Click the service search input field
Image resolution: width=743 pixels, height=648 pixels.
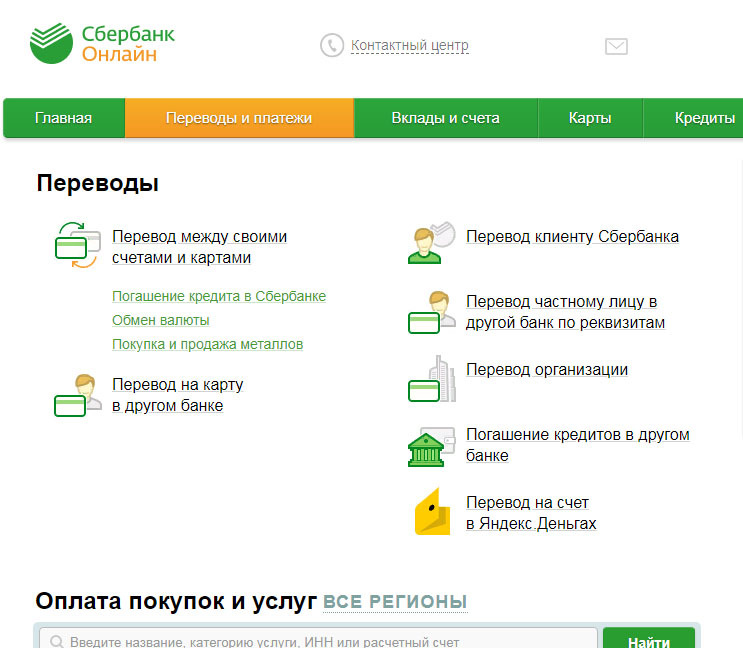[318, 639]
